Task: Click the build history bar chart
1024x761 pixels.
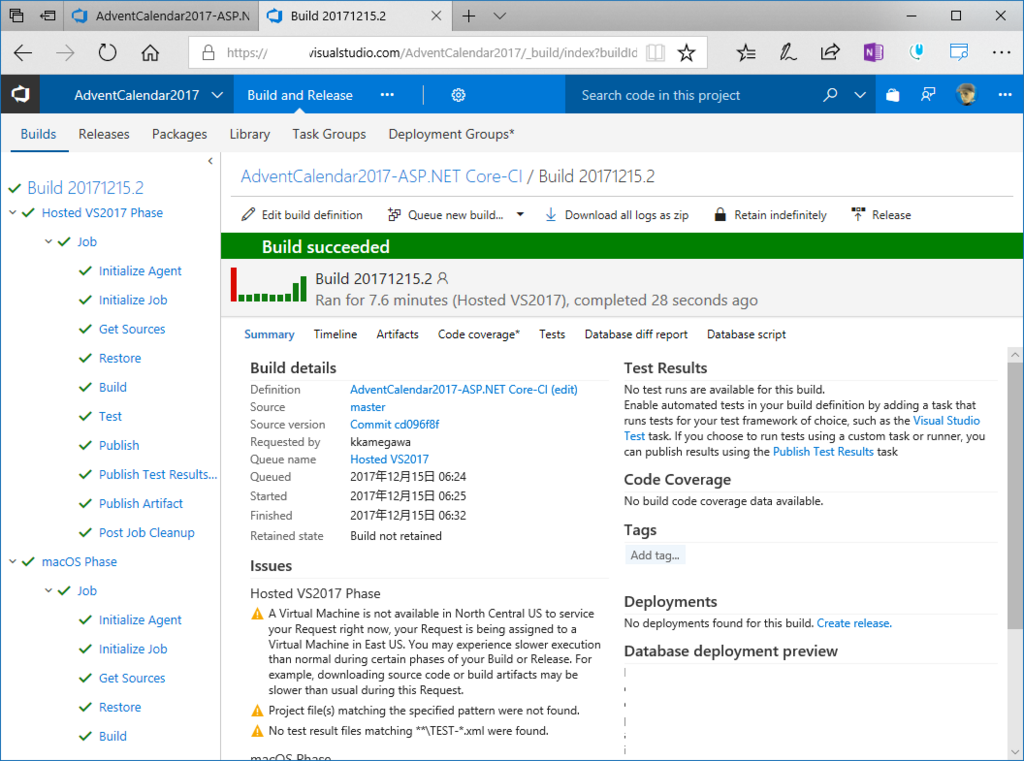Action: (x=268, y=285)
